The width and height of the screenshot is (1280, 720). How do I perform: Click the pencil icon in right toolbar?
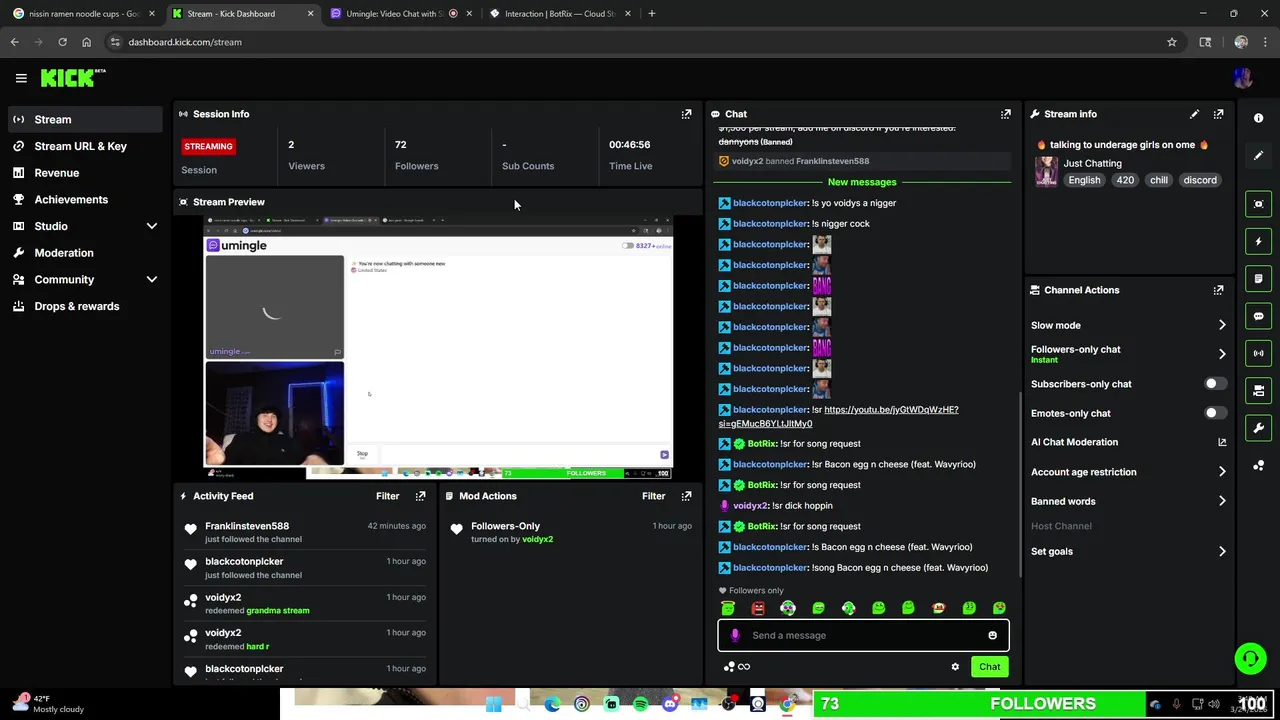point(1259,155)
